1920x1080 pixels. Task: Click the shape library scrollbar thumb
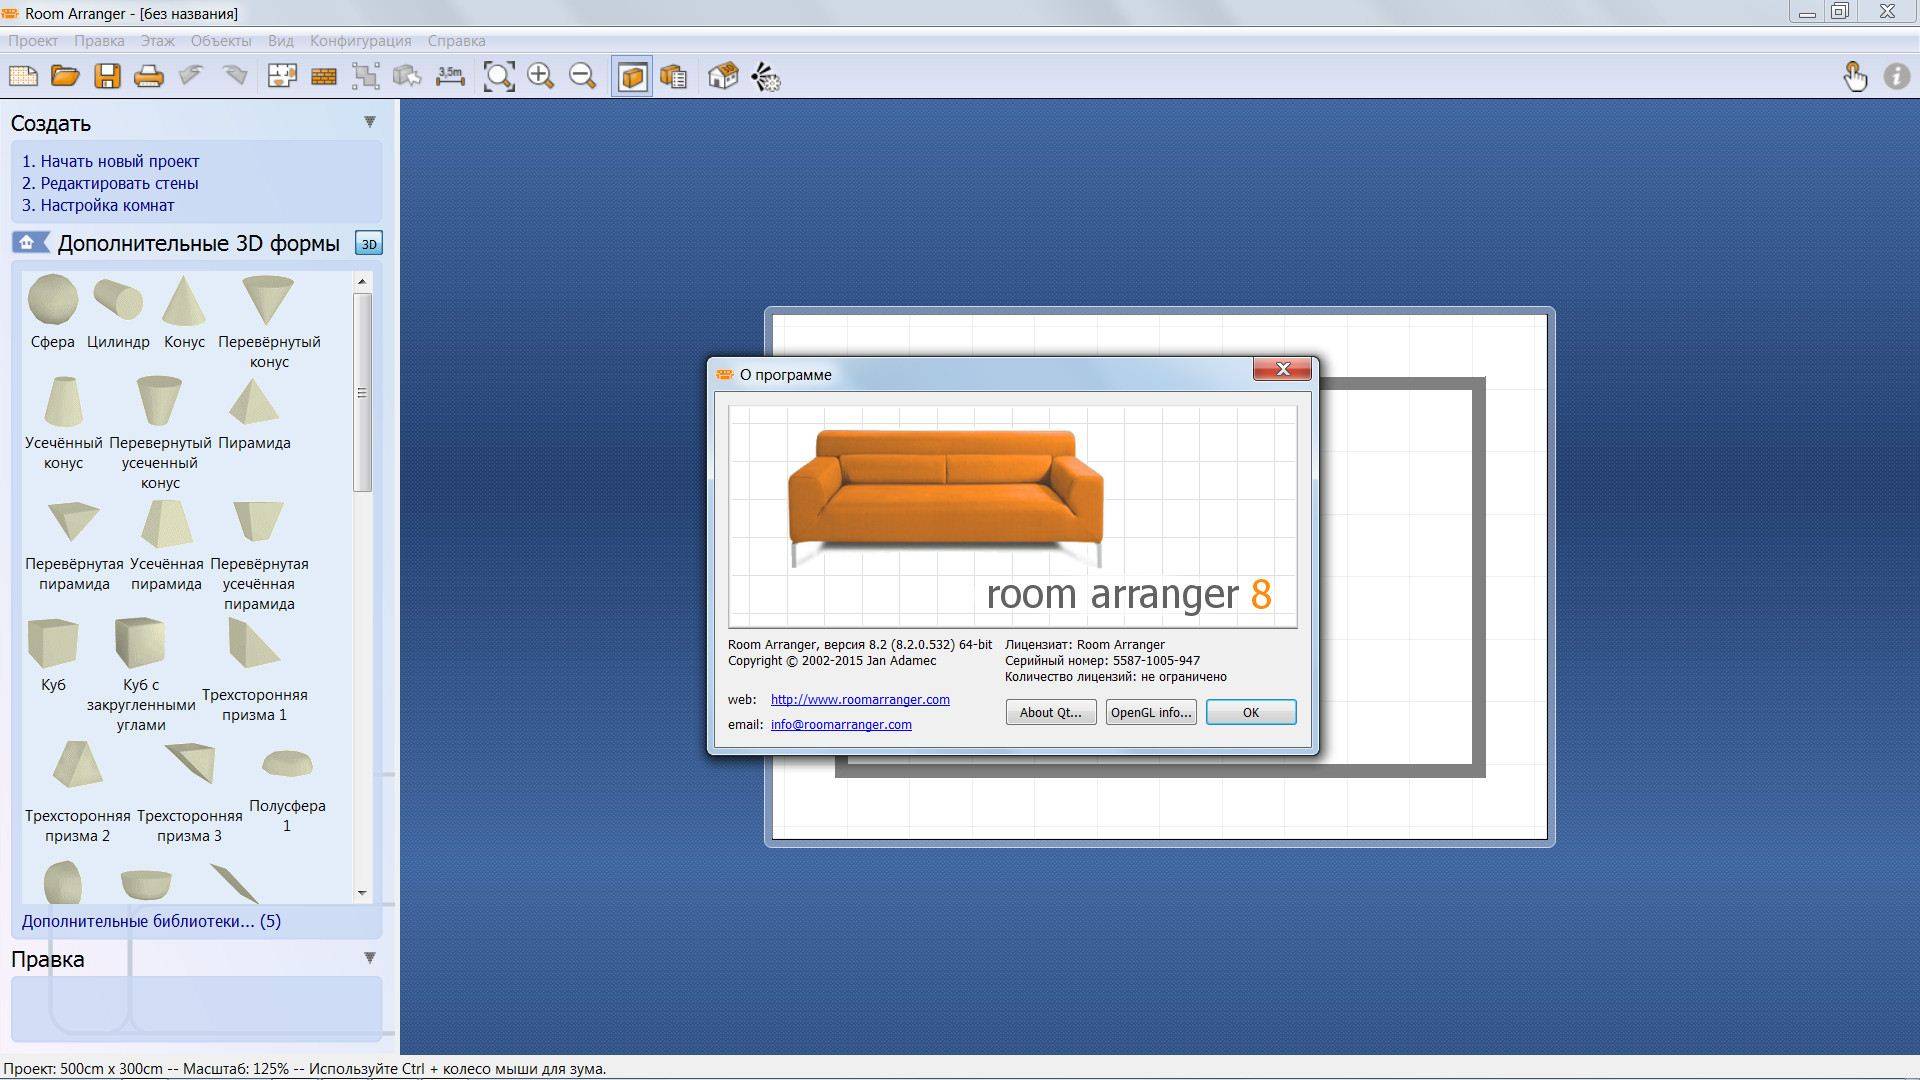[x=362, y=392]
